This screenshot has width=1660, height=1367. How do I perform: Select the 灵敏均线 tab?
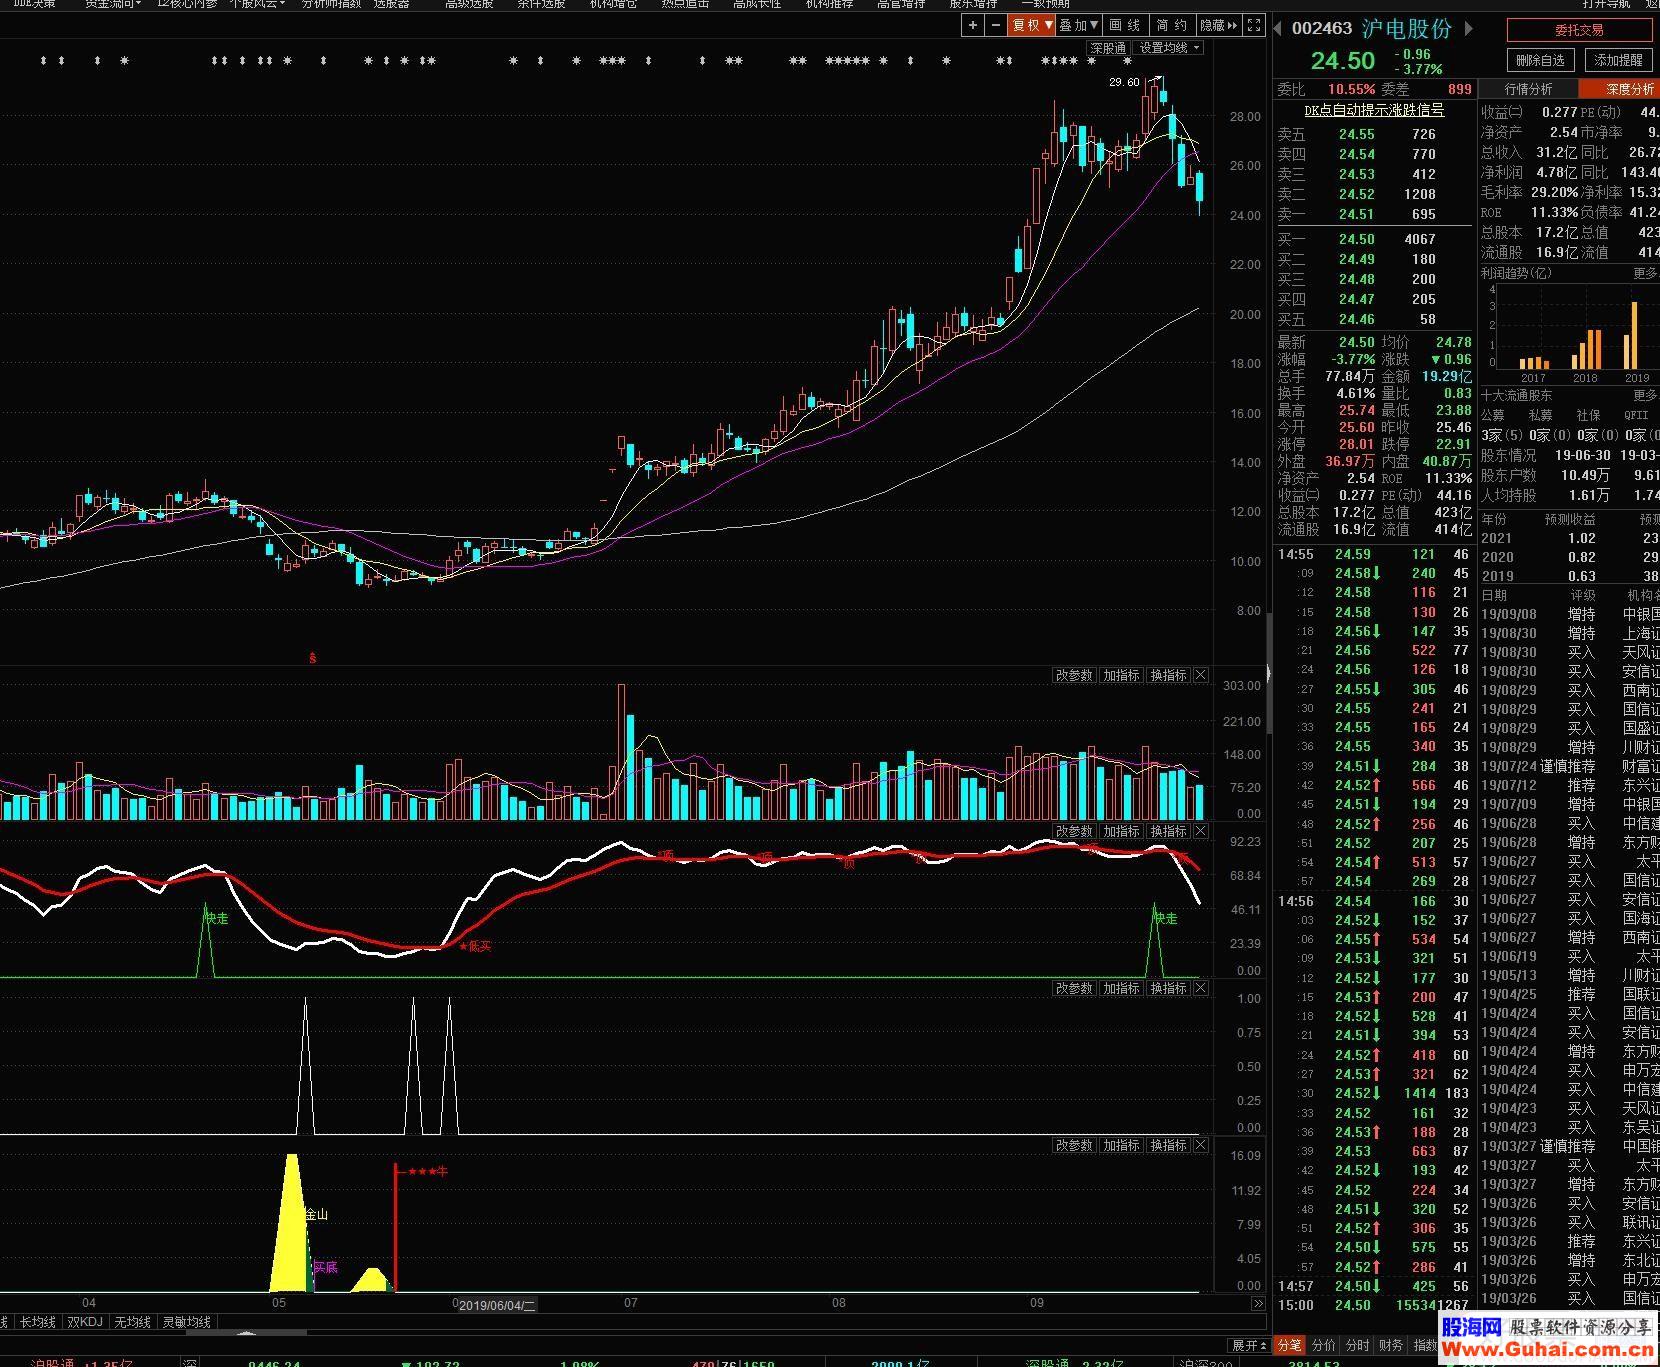point(187,1322)
